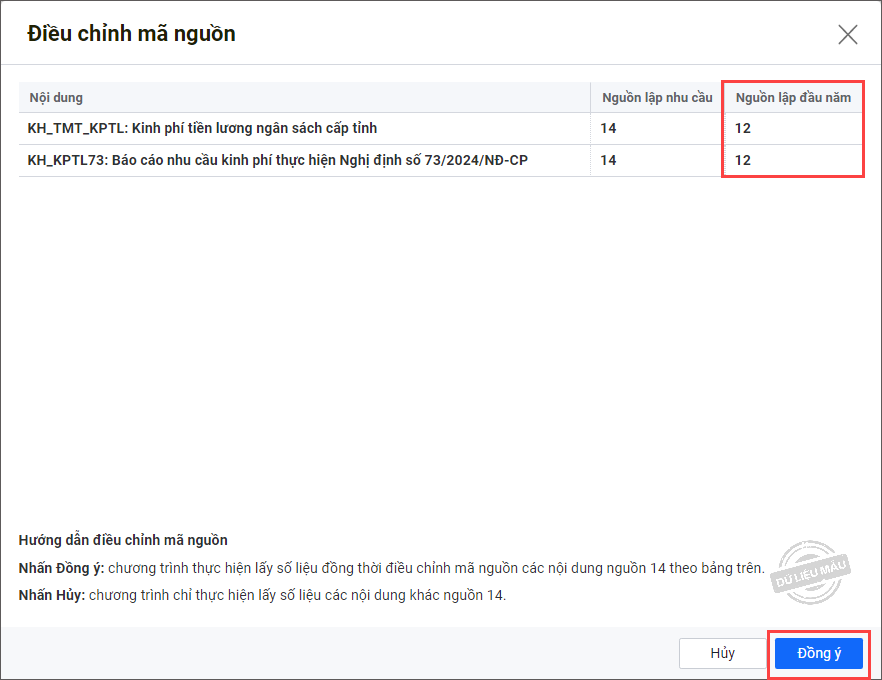882x680 pixels.
Task: Click the bold Nhấn Hủy label
Action: [52, 595]
